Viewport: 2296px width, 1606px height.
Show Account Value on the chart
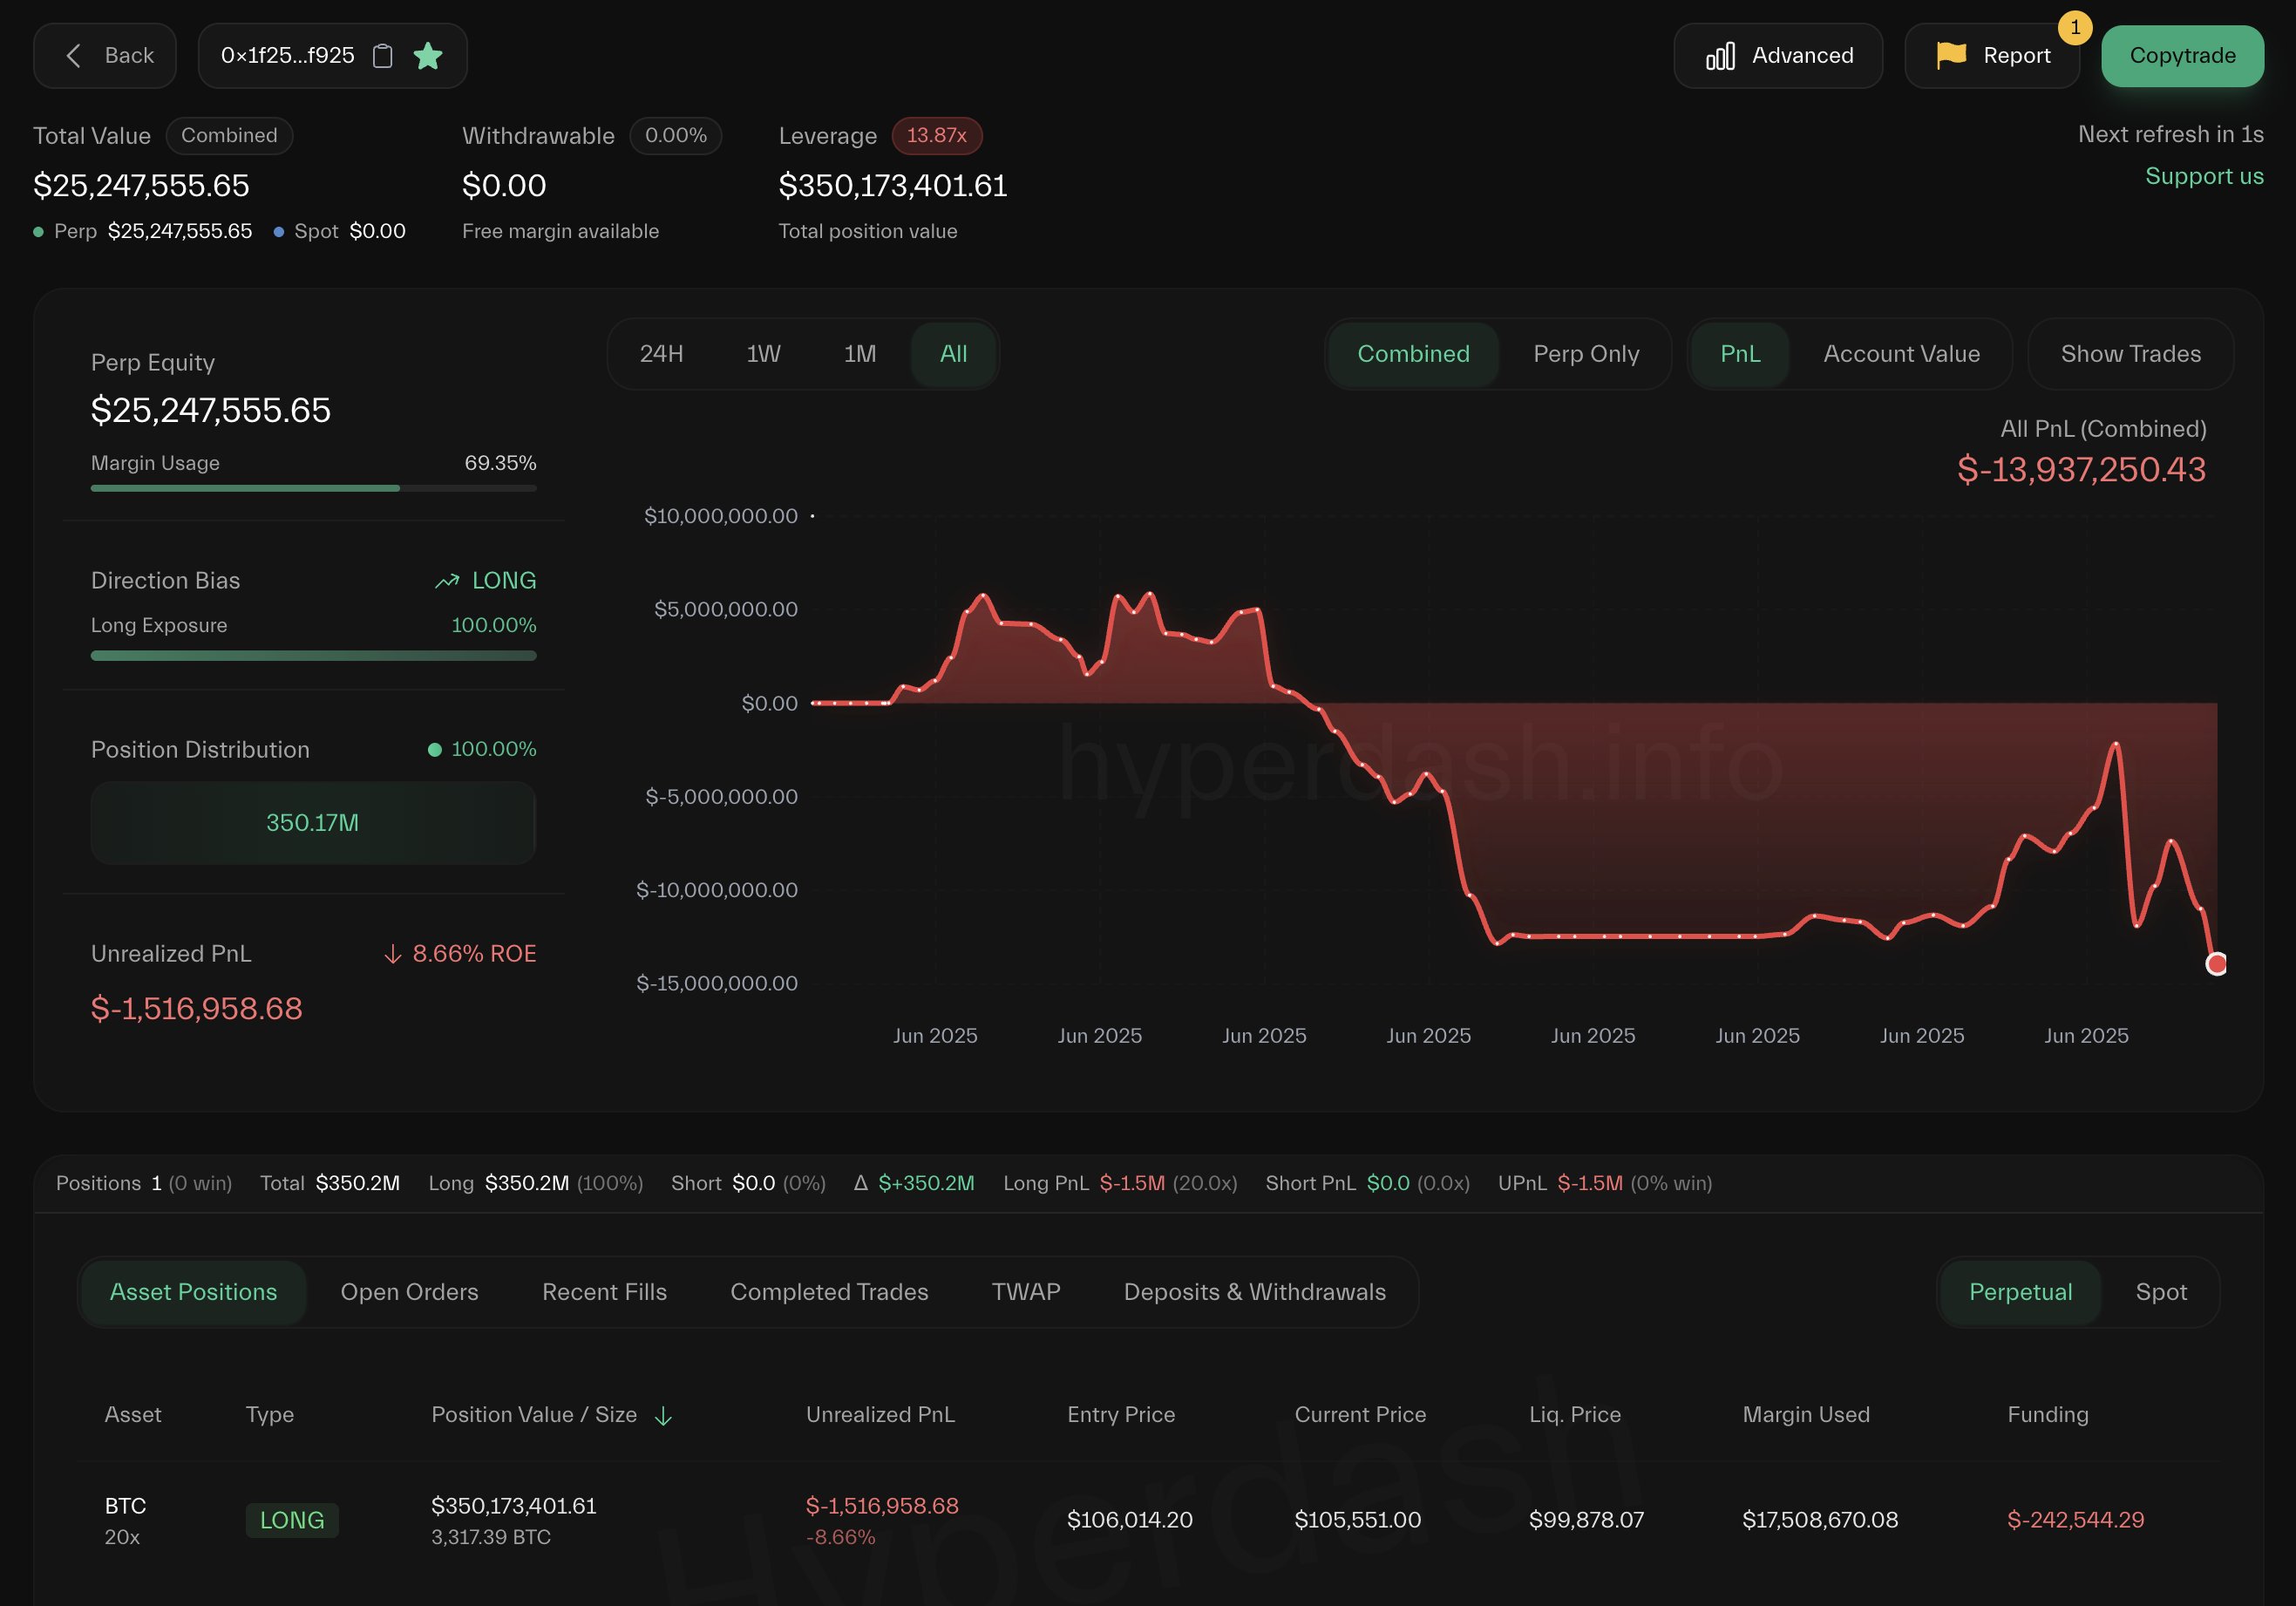coord(1901,354)
